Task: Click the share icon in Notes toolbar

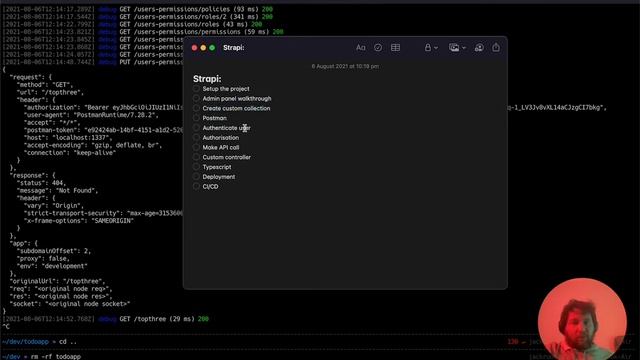Action: [496, 47]
